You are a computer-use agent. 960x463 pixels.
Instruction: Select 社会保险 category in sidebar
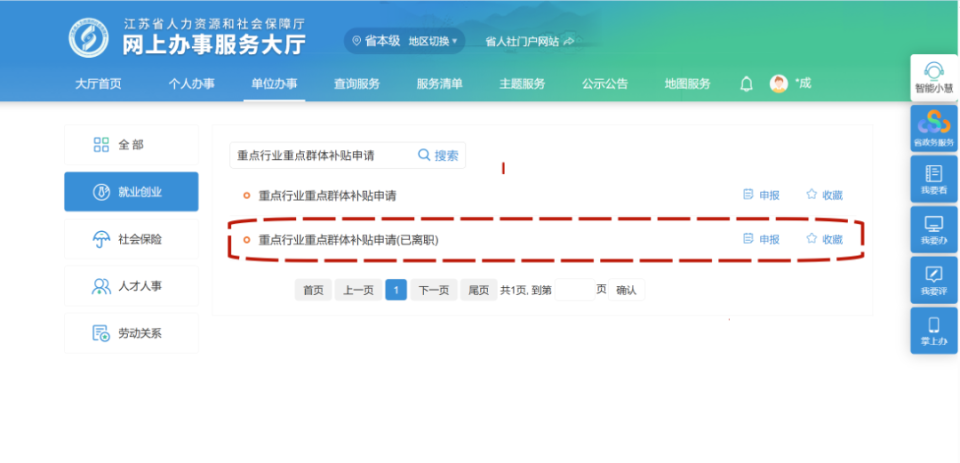(131, 239)
